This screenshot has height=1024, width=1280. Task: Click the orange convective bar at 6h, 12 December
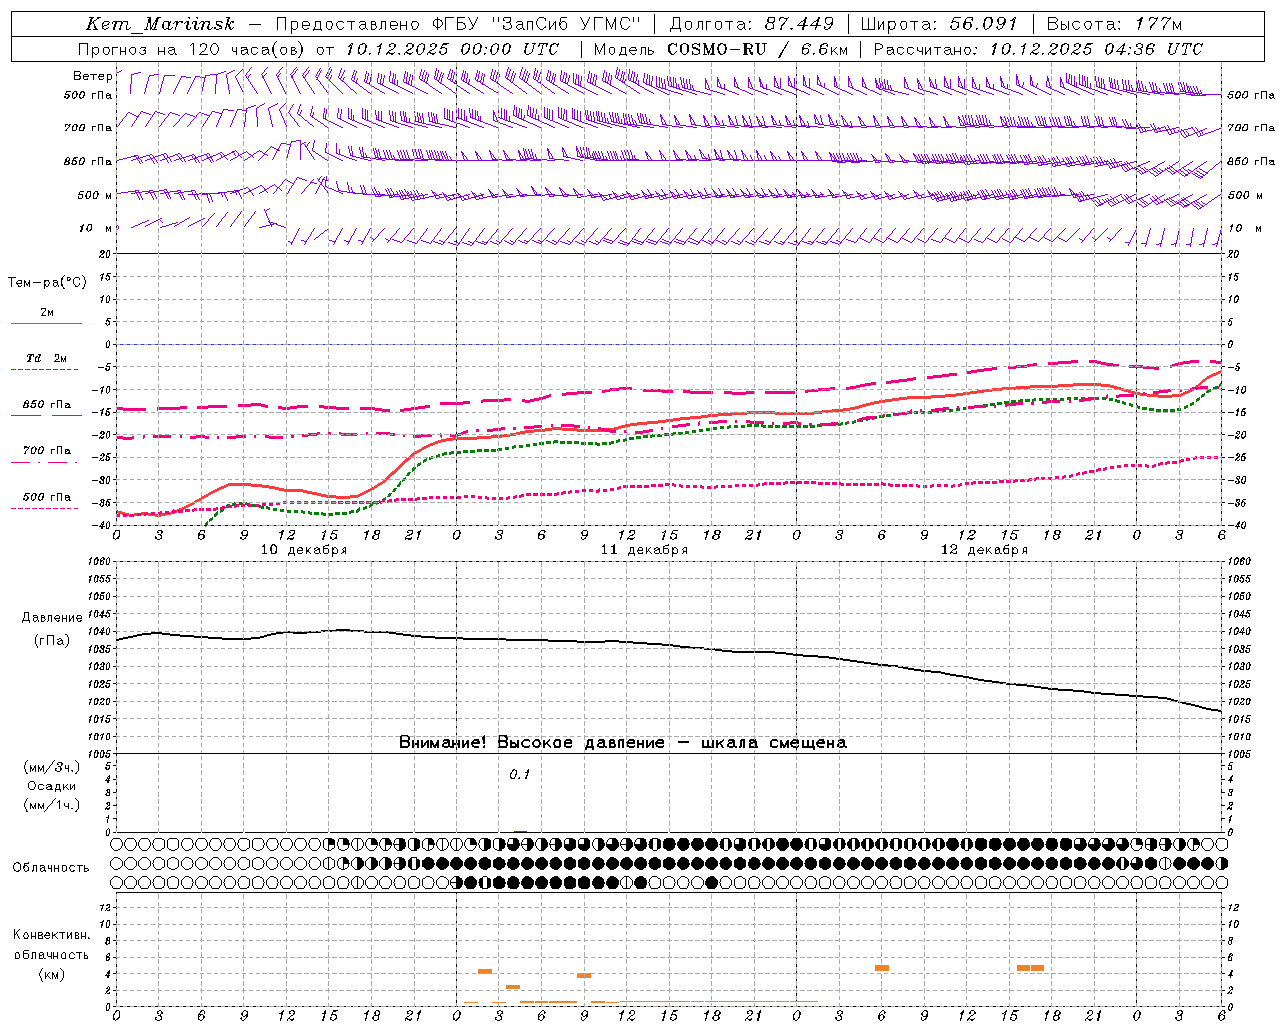(882, 968)
